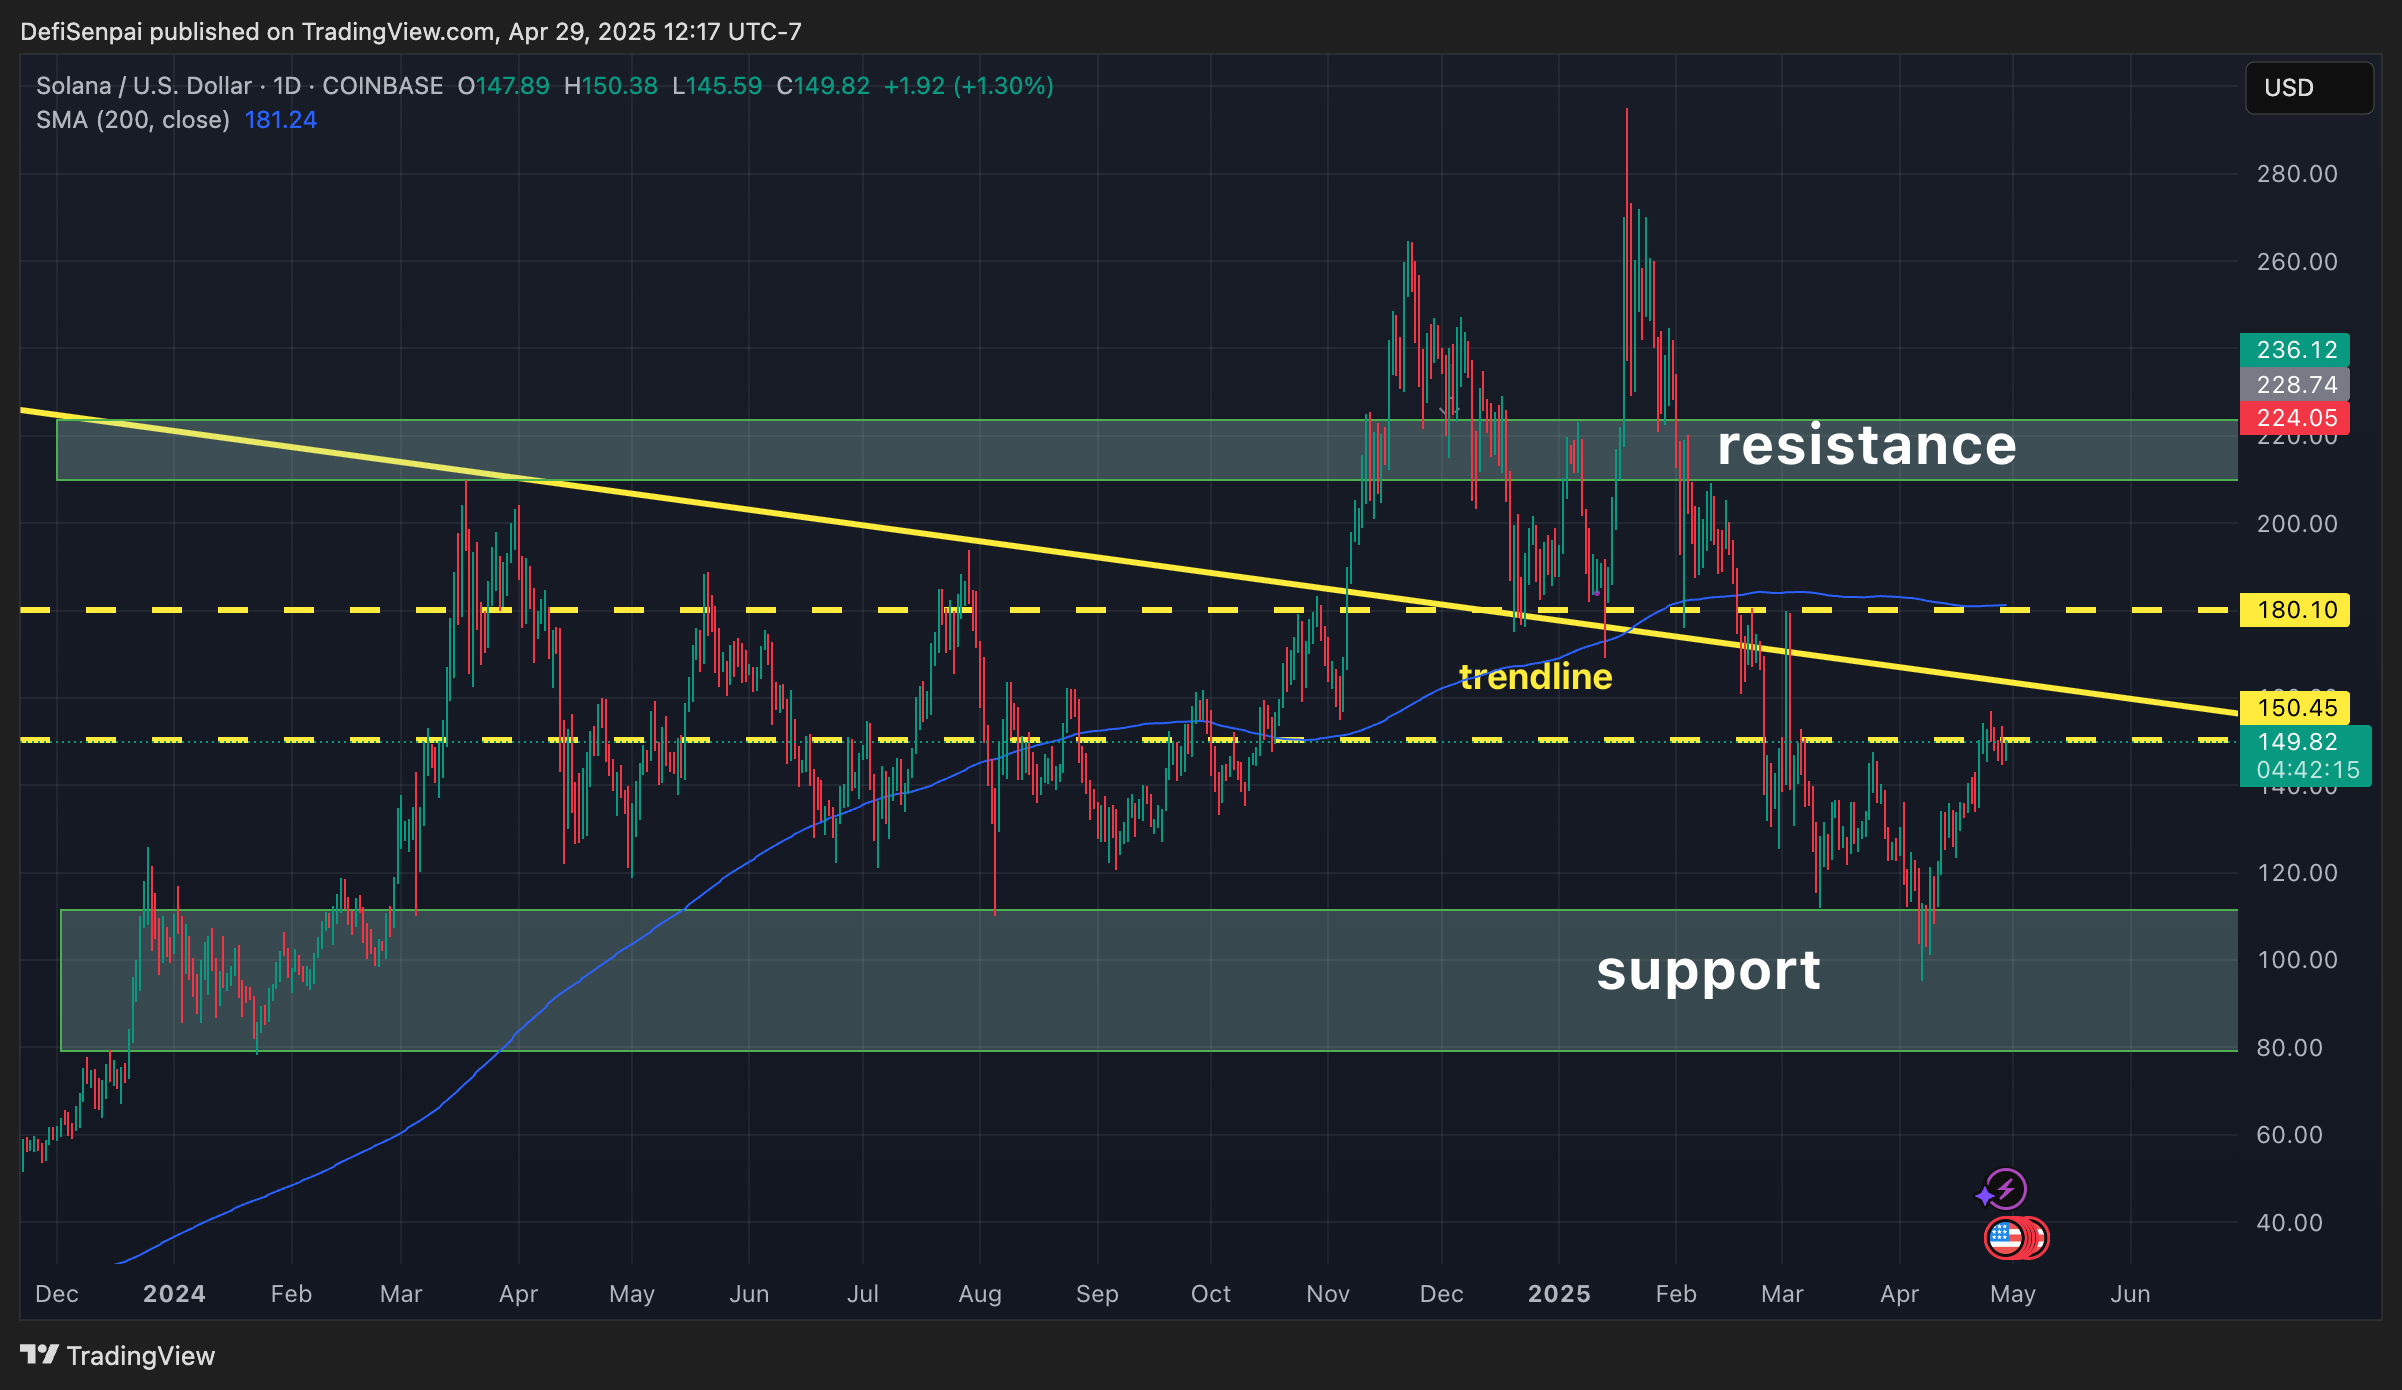Image resolution: width=2402 pixels, height=1390 pixels.
Task: Click the SMA (200, close) indicator legend
Action: [133, 120]
